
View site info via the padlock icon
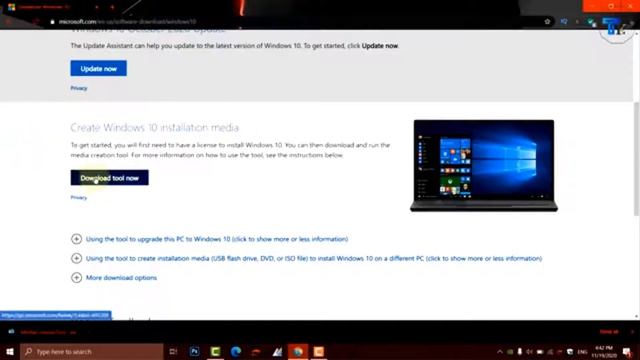(52, 22)
